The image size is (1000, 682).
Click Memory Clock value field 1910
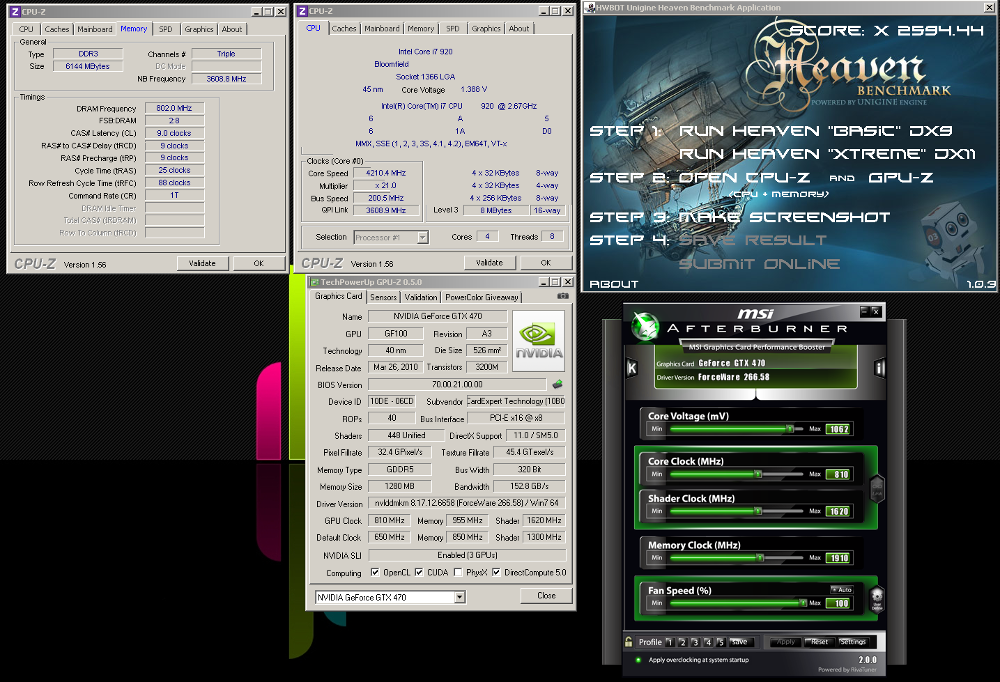pos(838,558)
